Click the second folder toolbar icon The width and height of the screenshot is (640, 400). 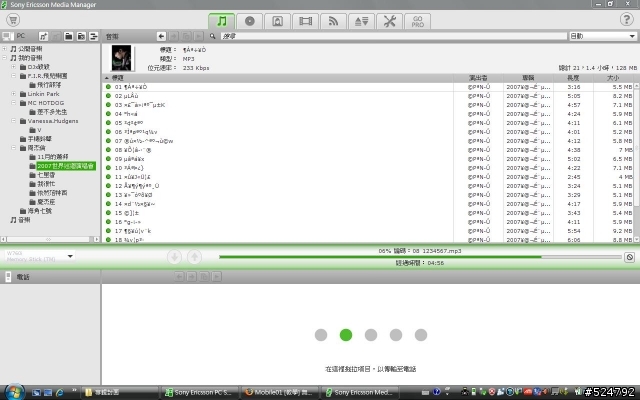coord(81,36)
